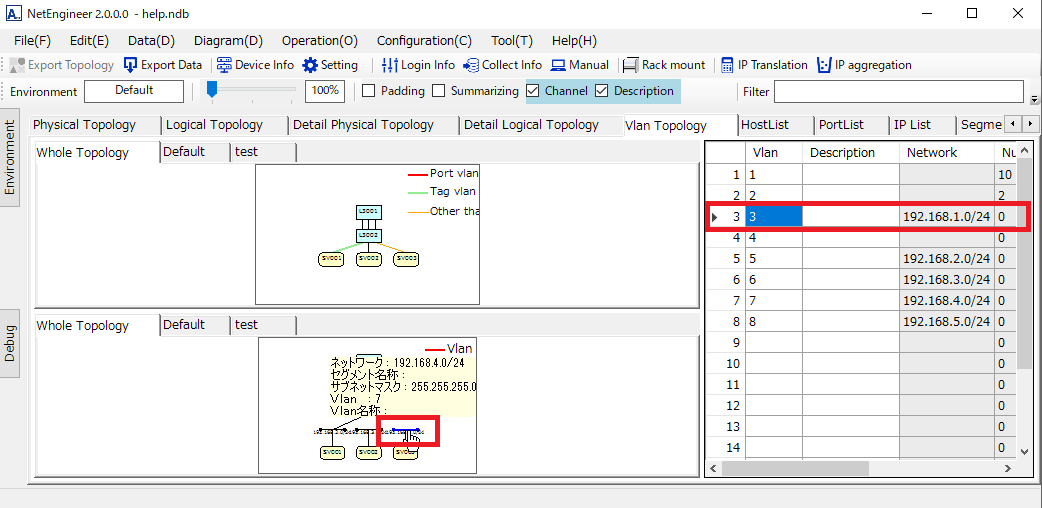Click the Export Data toolbar icon
This screenshot has width=1042, height=508.
click(x=131, y=65)
